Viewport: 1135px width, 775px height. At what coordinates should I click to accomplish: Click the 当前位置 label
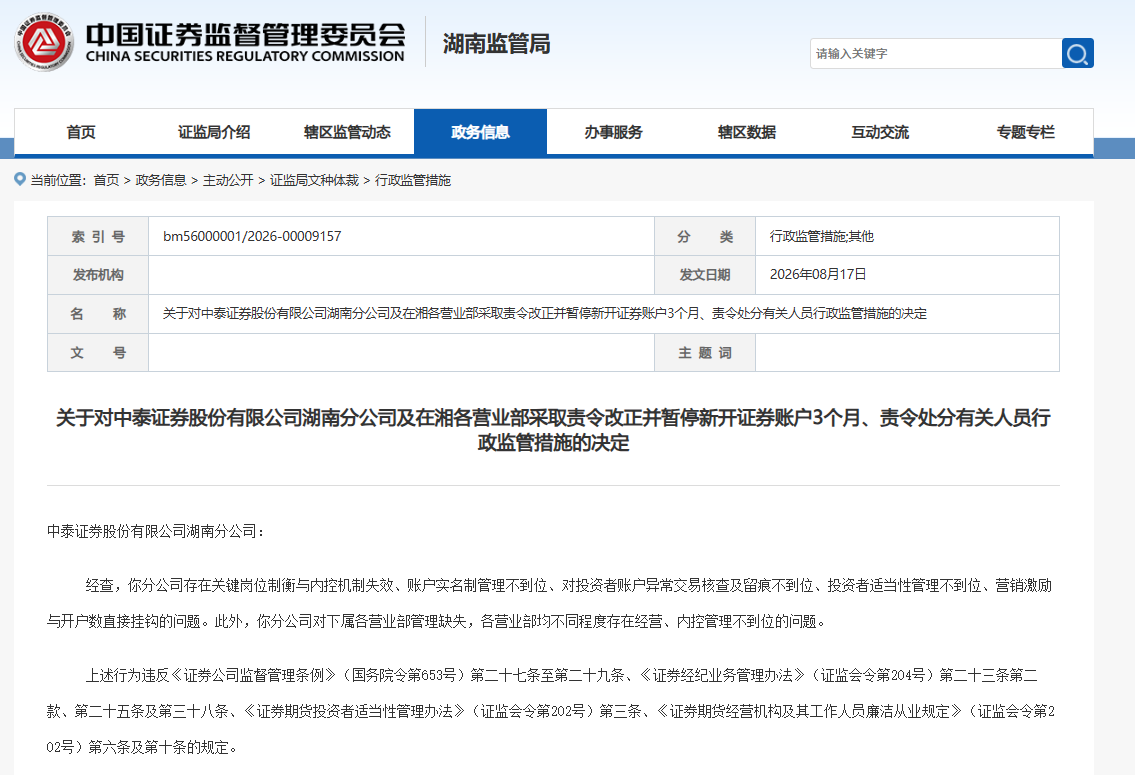pyautogui.click(x=57, y=180)
